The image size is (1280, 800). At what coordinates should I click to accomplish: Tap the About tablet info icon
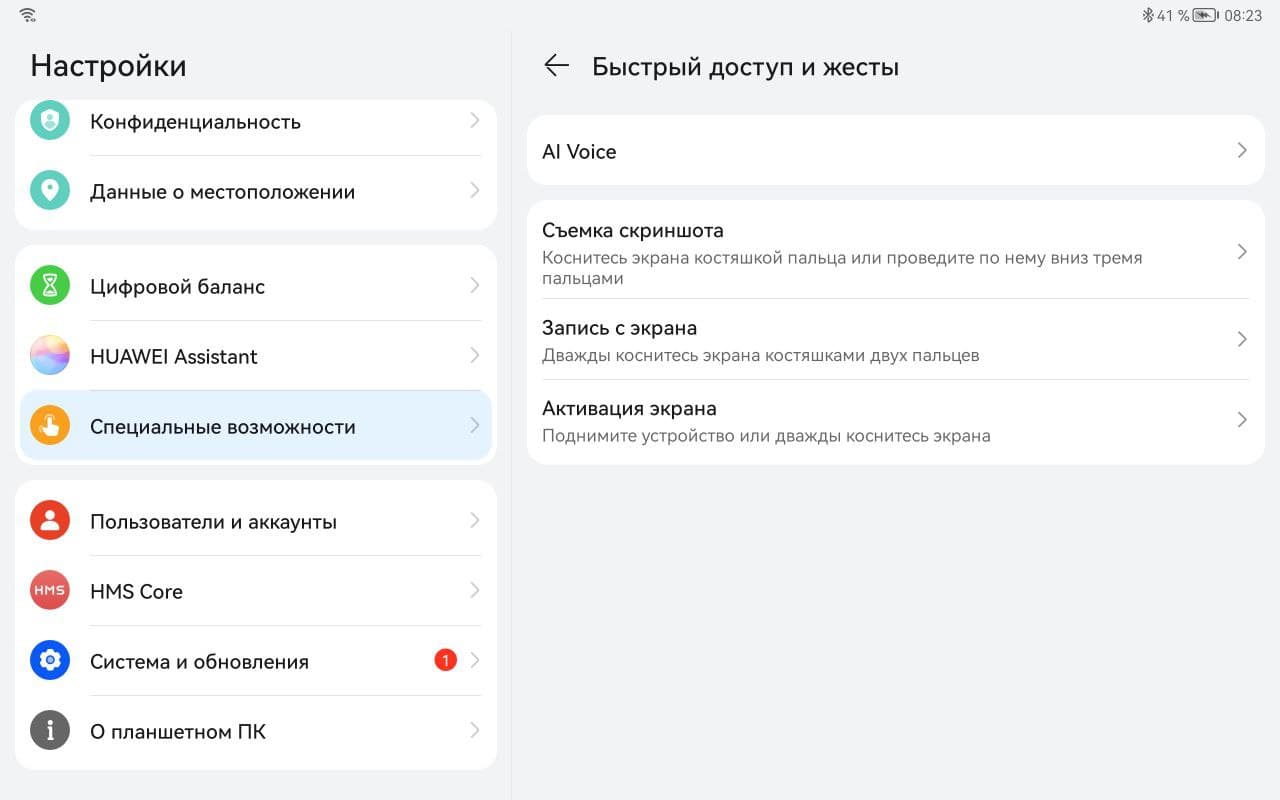click(x=50, y=731)
